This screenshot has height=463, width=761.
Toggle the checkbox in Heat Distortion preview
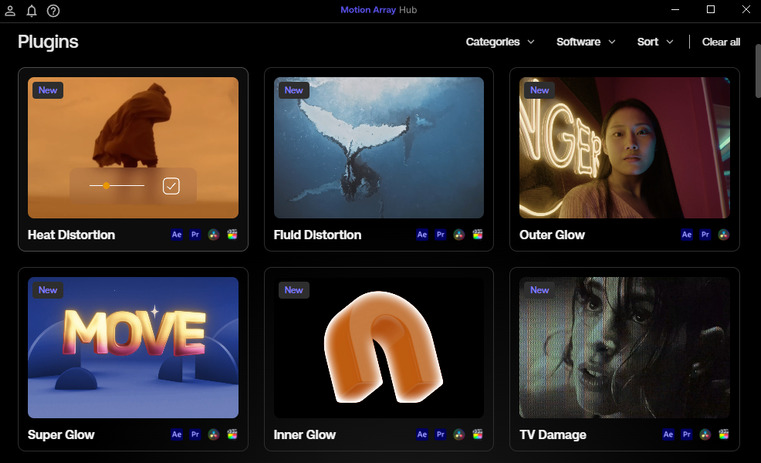[171, 185]
